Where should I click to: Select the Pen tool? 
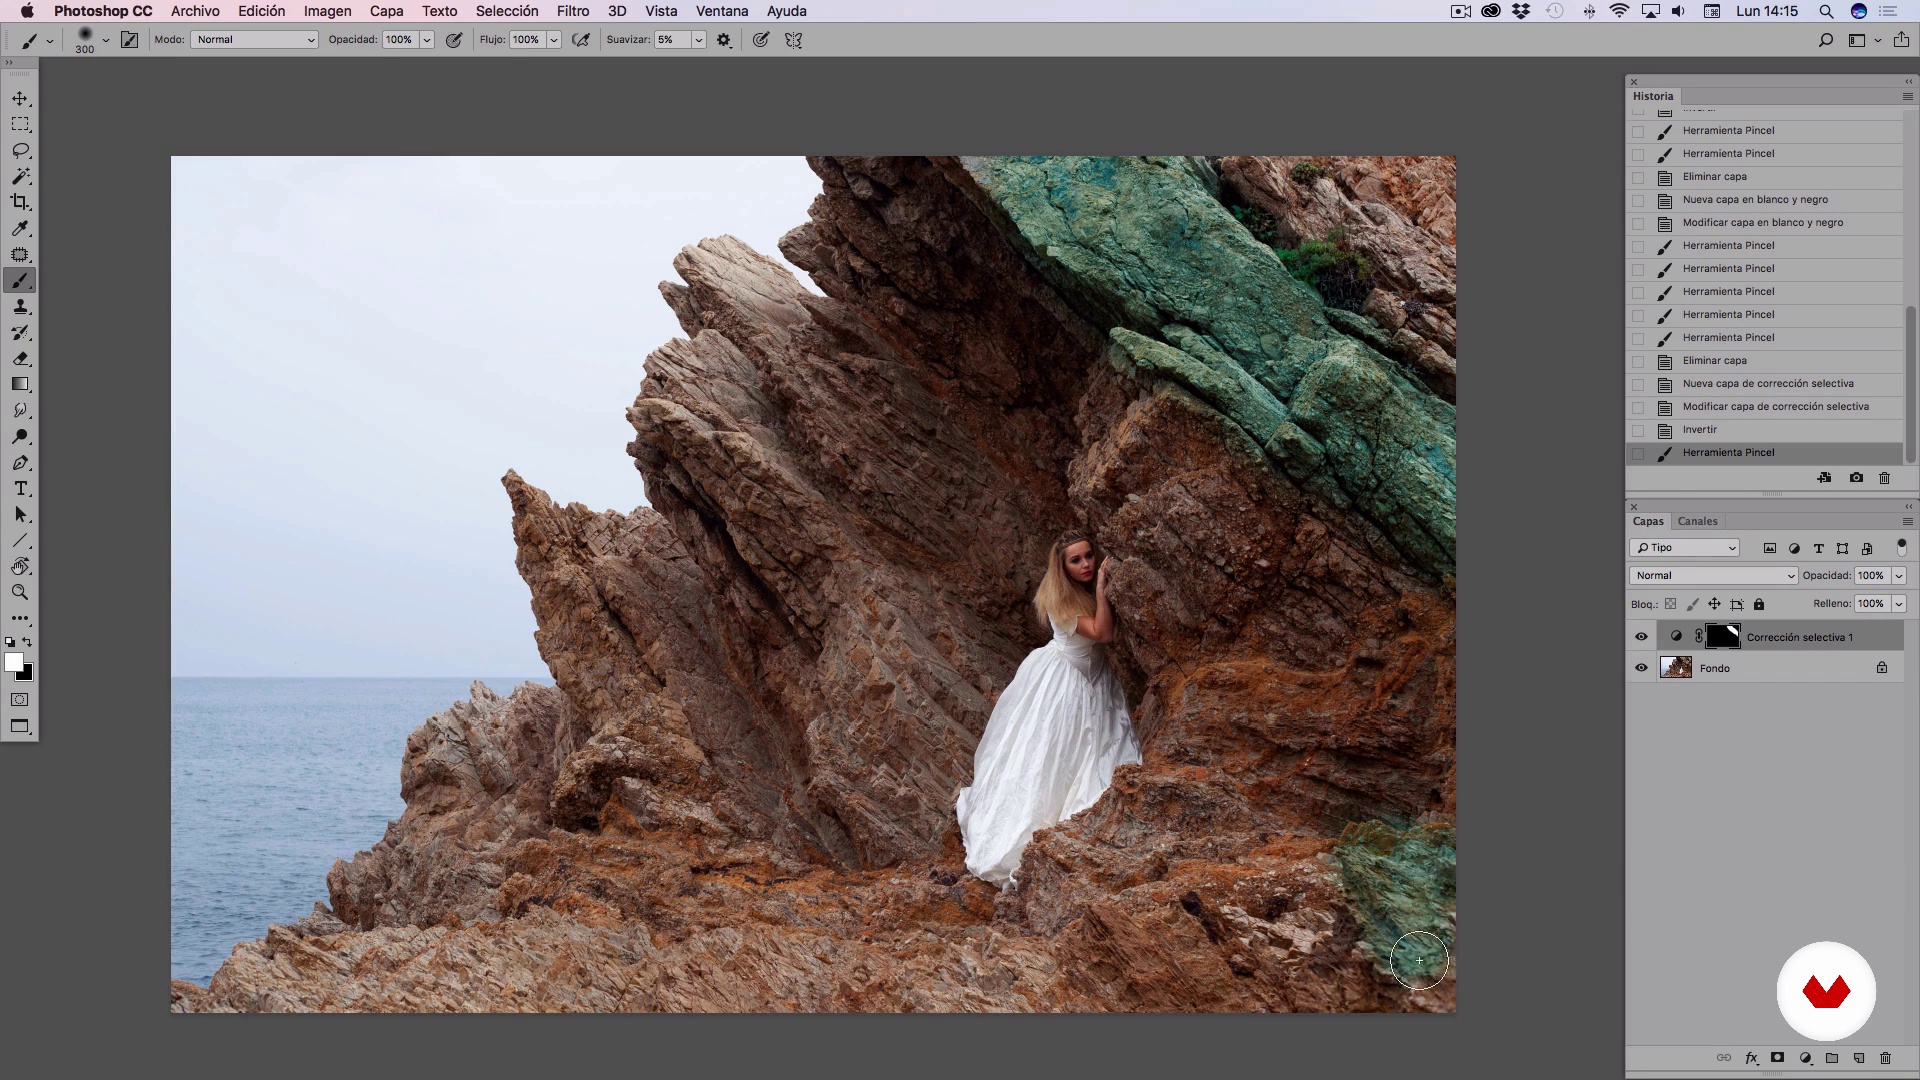[x=20, y=463]
